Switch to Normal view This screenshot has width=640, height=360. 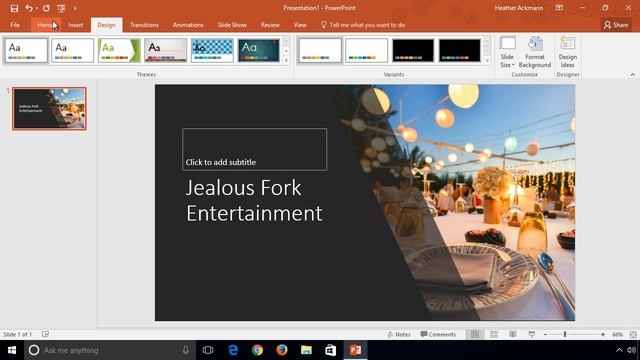click(475, 334)
